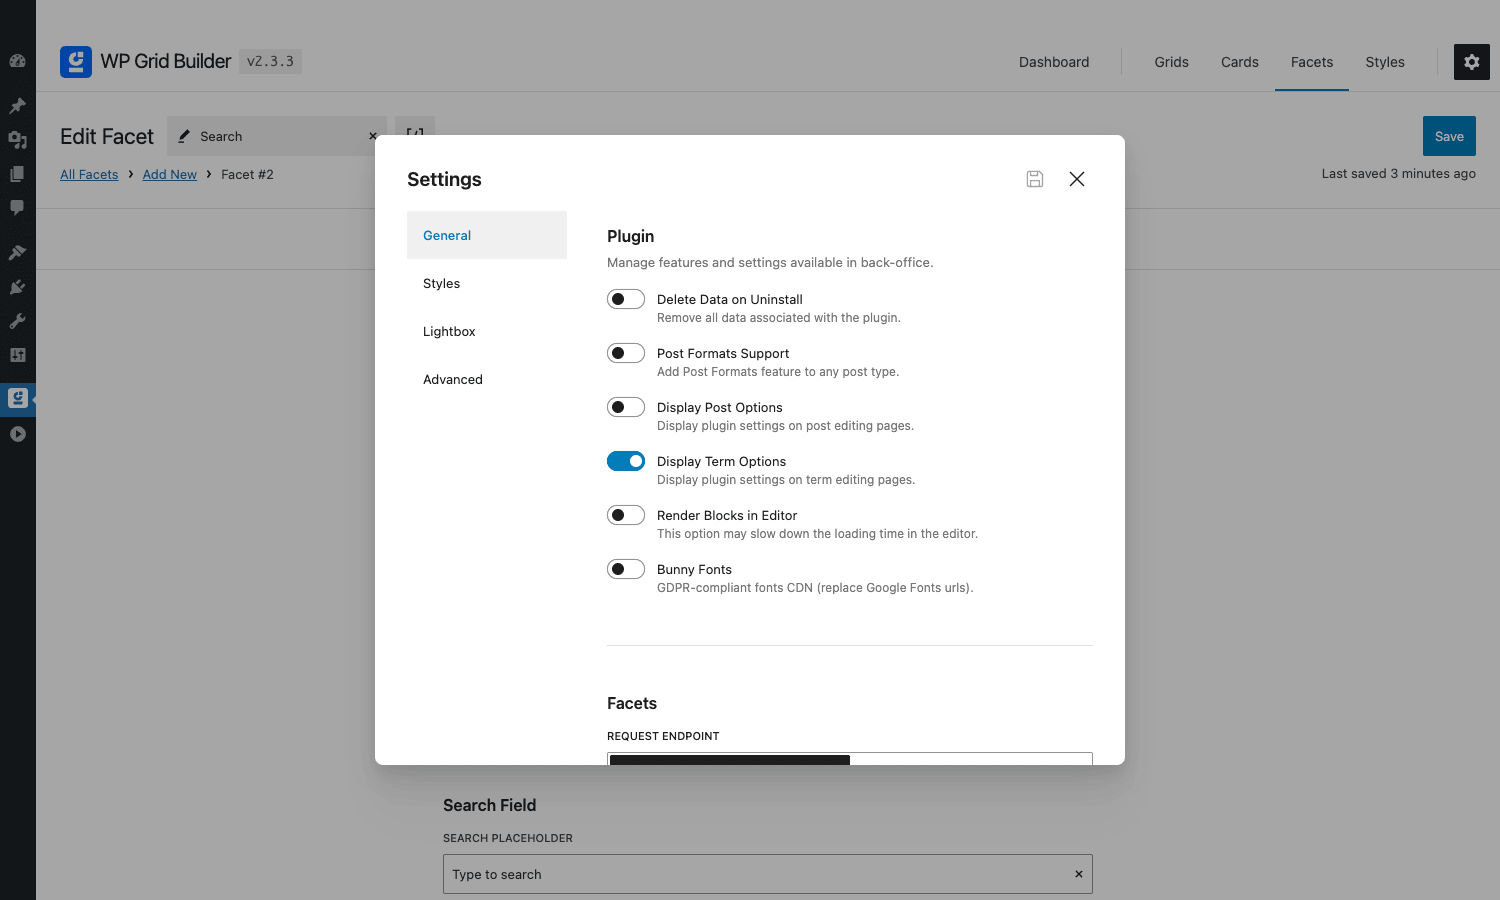
Task: Open Facets in top navigation
Action: [x=1312, y=62]
